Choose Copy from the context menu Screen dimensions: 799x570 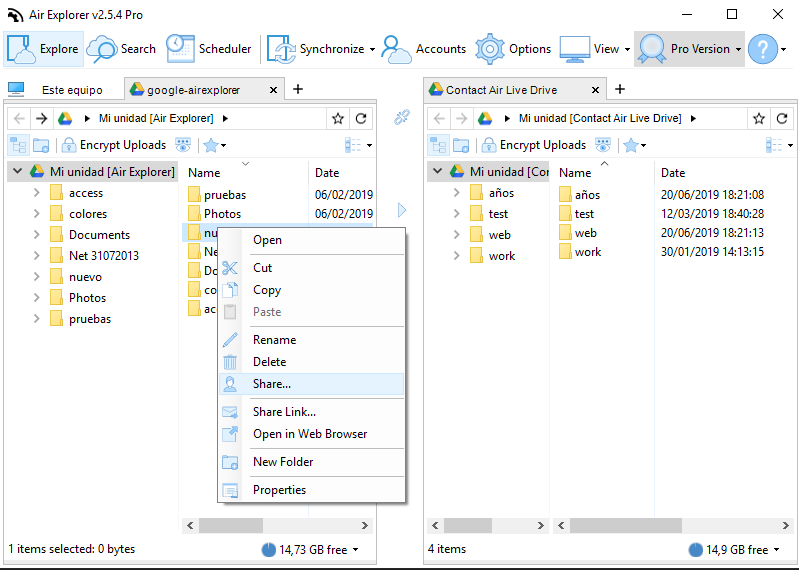point(311,290)
